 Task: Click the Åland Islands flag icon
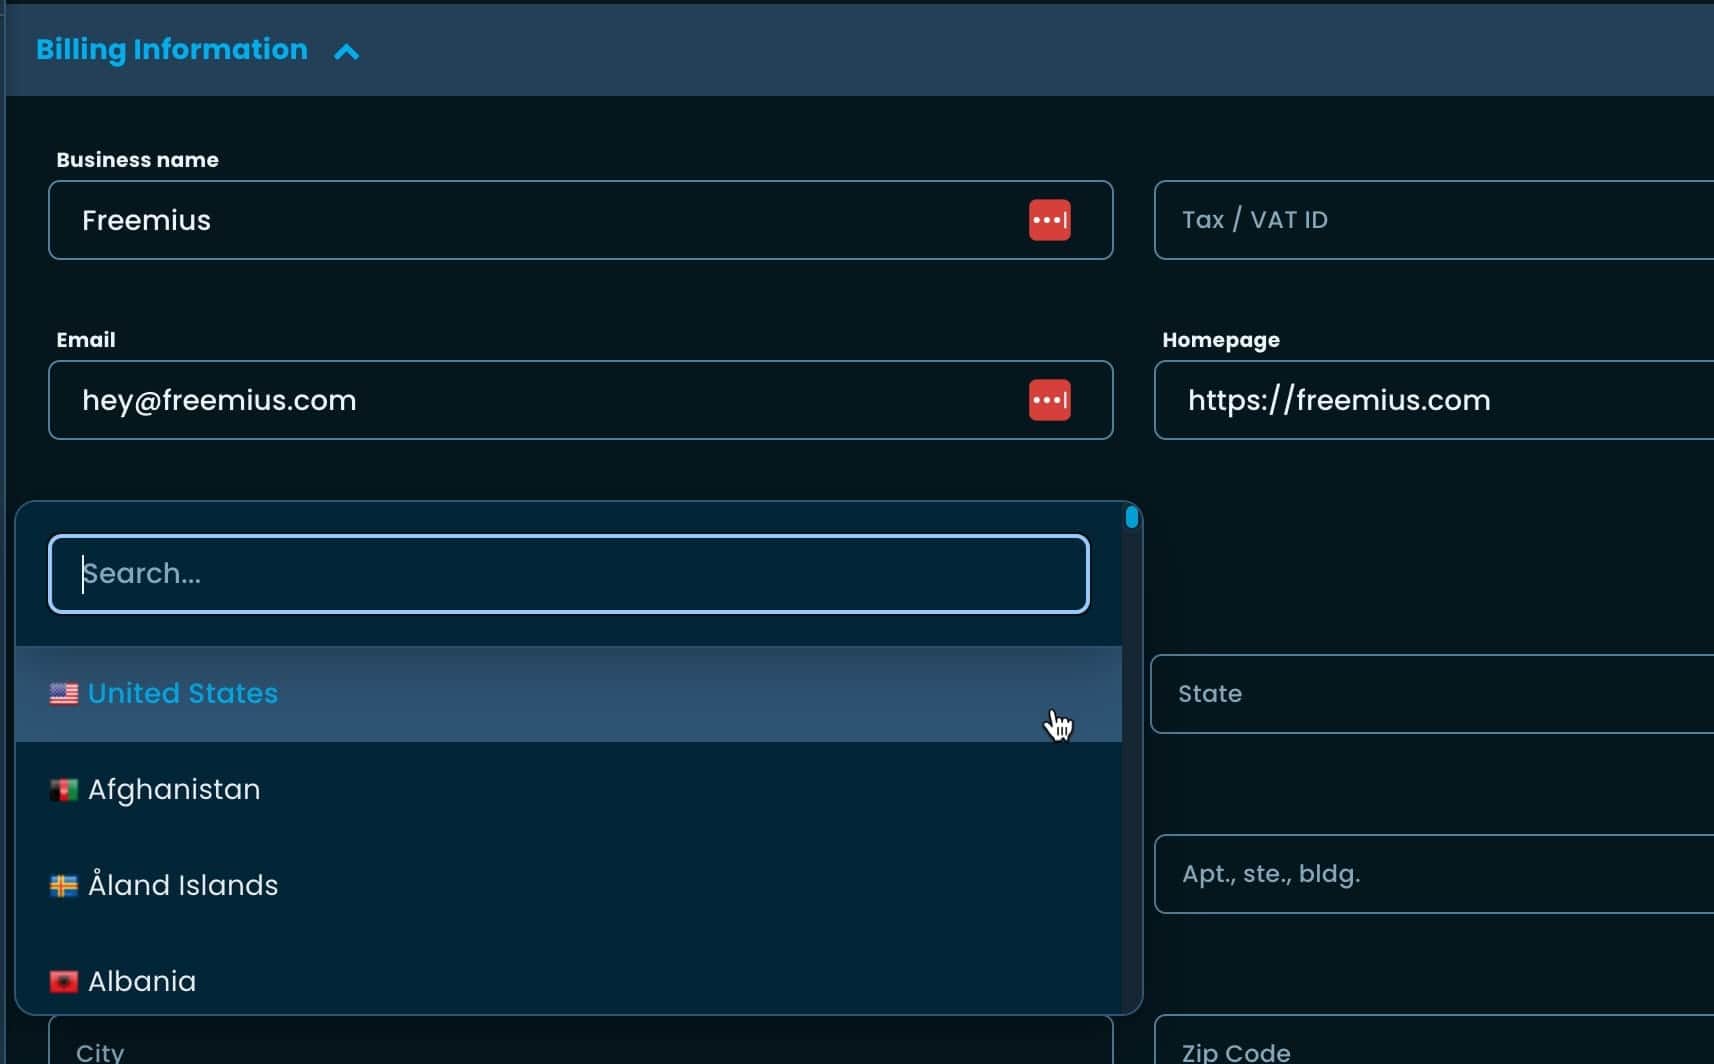click(x=64, y=886)
